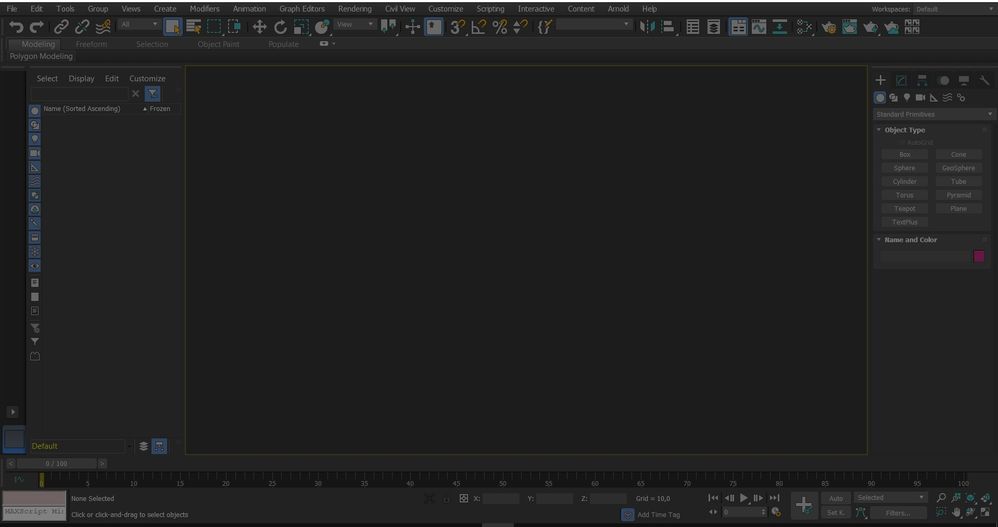
Task: Open the Graph Editors menu
Action: (x=302, y=9)
